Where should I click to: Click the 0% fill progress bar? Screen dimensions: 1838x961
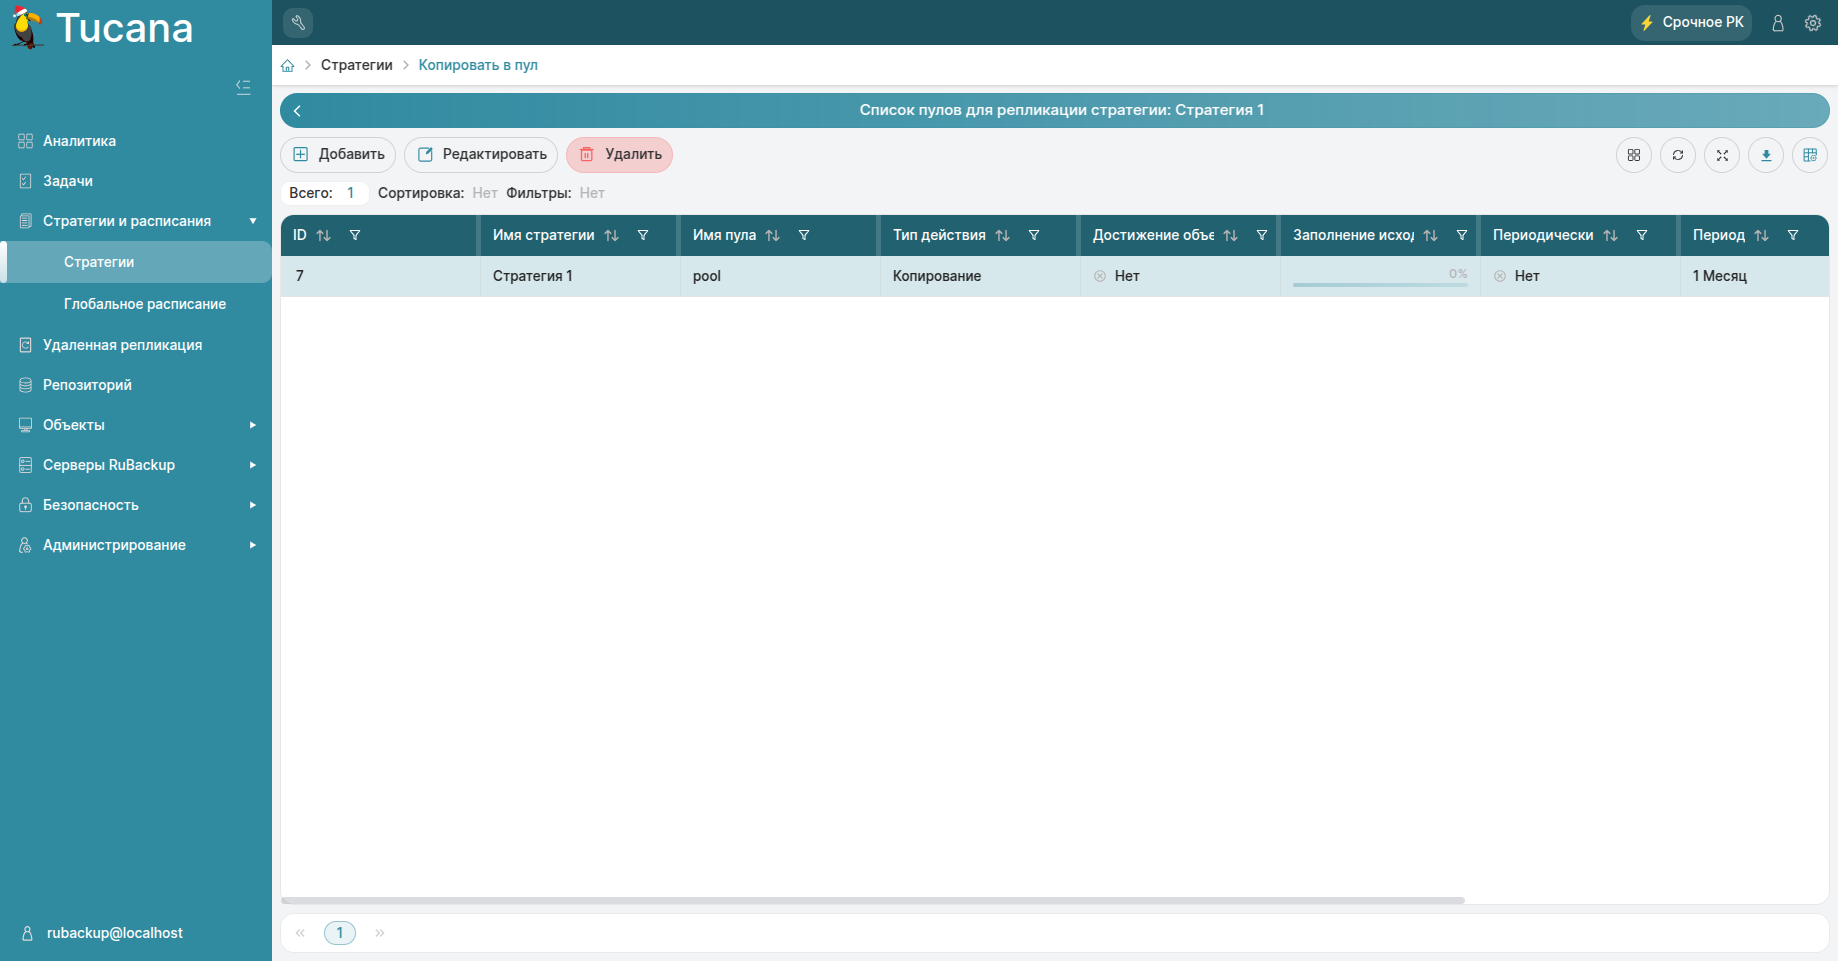[x=1379, y=283]
